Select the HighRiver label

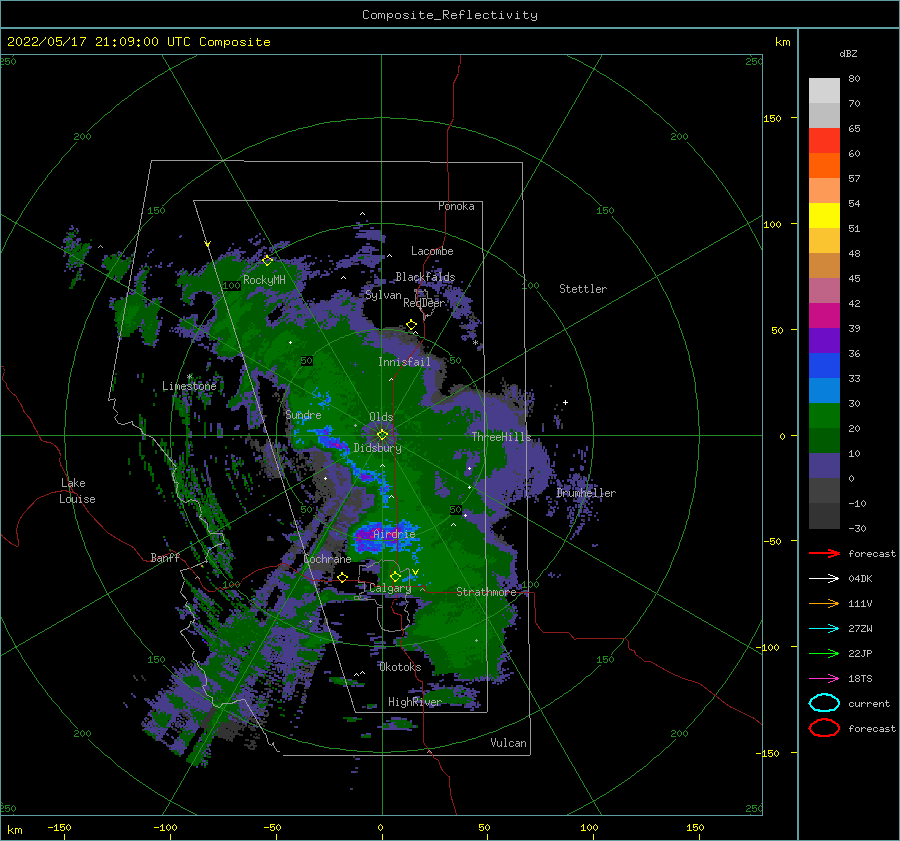click(414, 702)
